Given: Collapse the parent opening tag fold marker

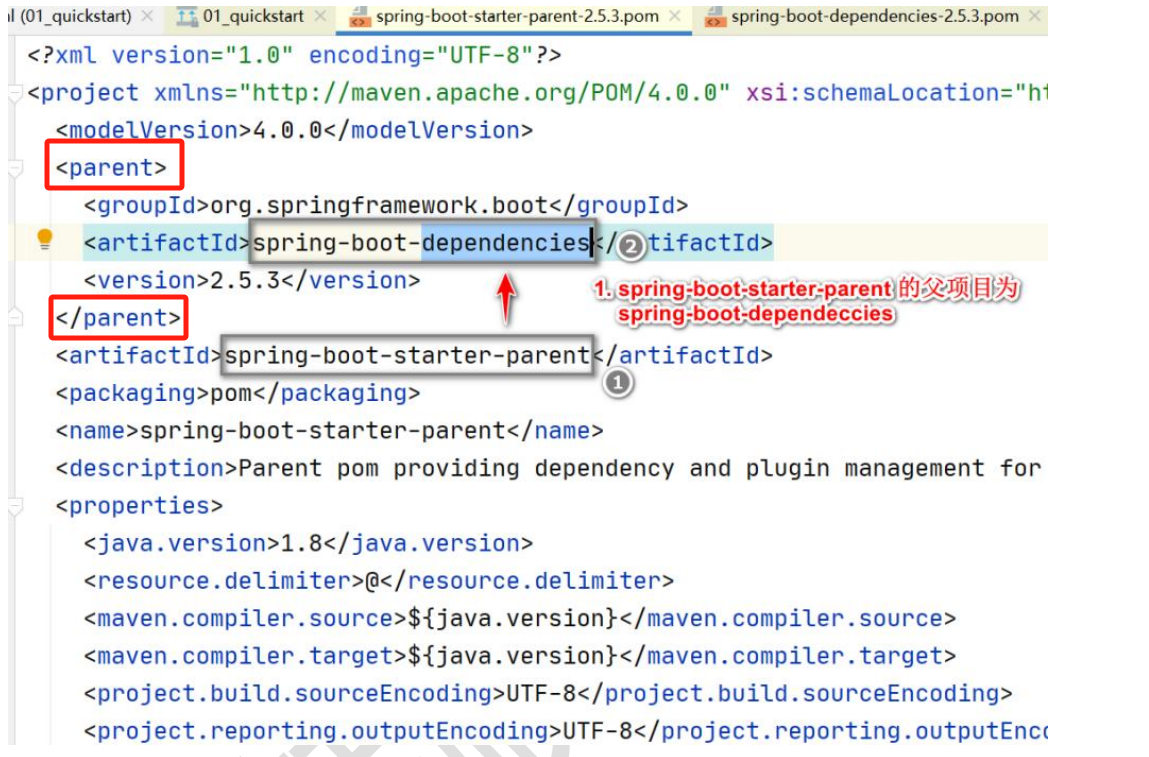Looking at the screenshot, I should click(15, 169).
